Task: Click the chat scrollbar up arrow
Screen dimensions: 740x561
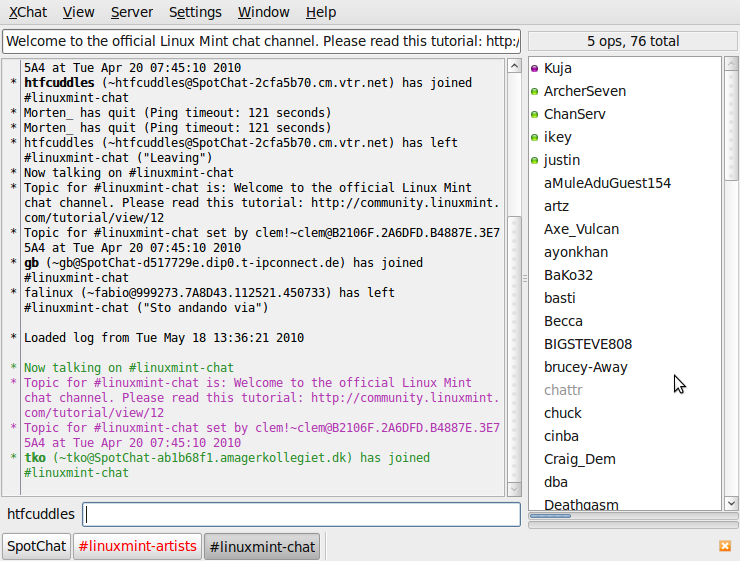Action: (x=514, y=66)
